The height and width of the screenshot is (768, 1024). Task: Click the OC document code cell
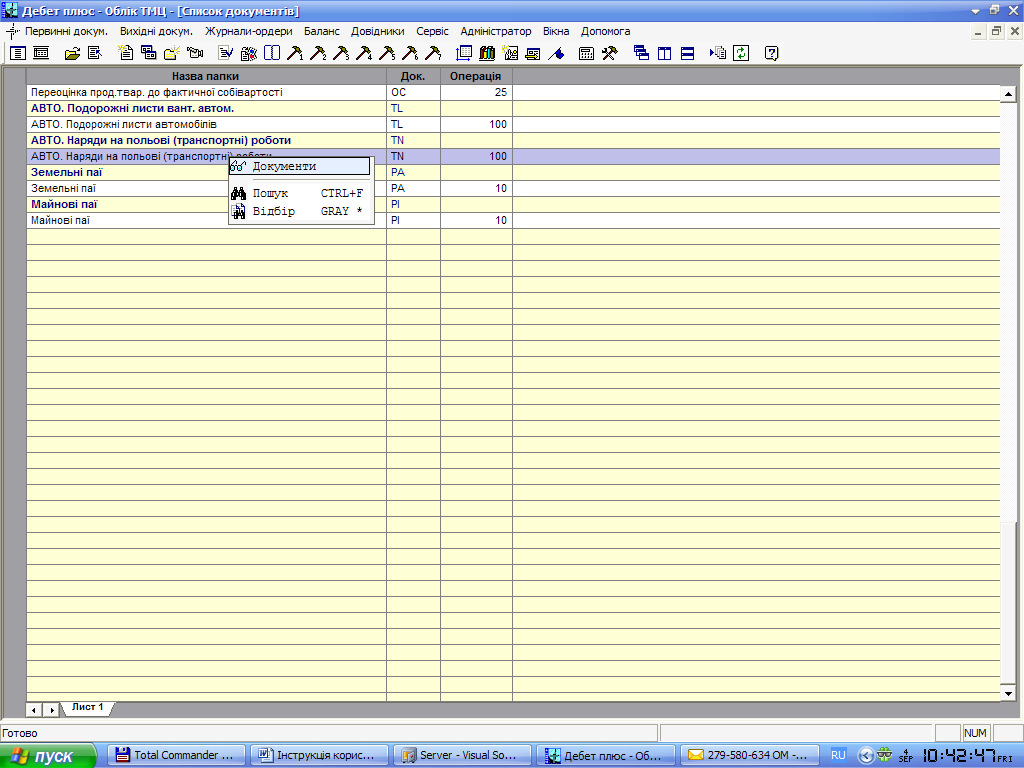click(x=413, y=93)
